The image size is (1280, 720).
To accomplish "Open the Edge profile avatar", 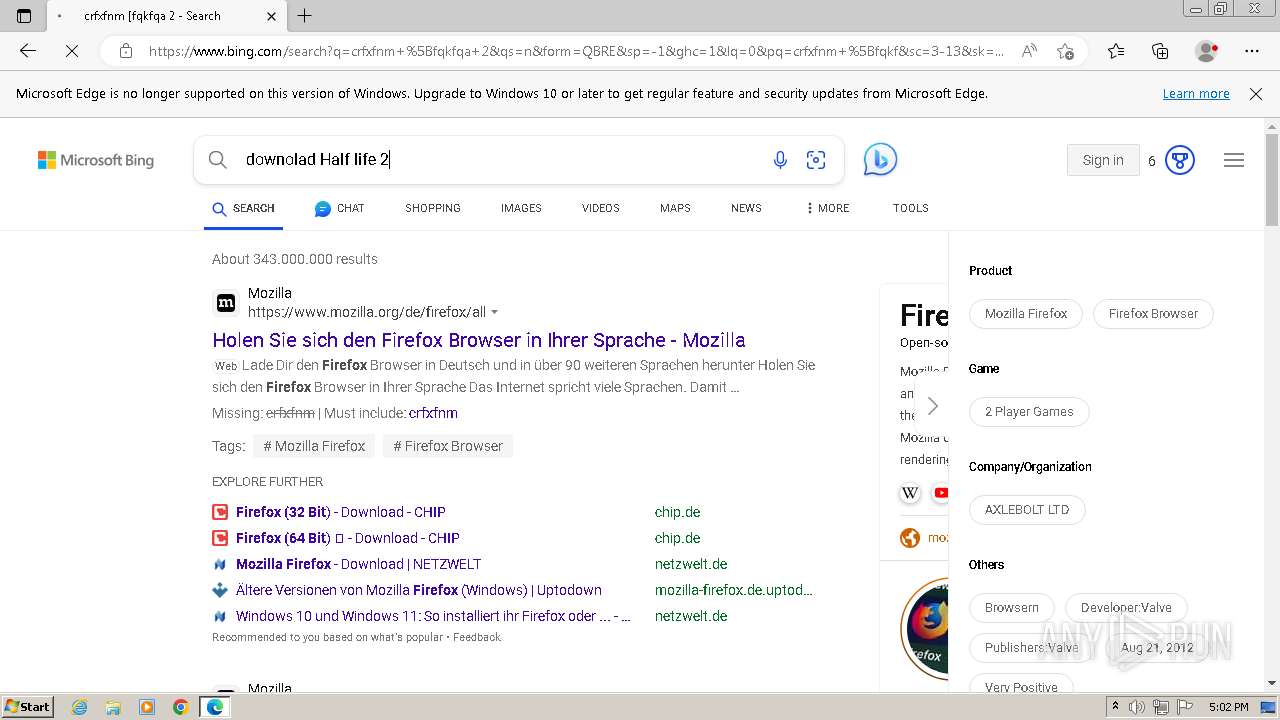I will point(1207,51).
